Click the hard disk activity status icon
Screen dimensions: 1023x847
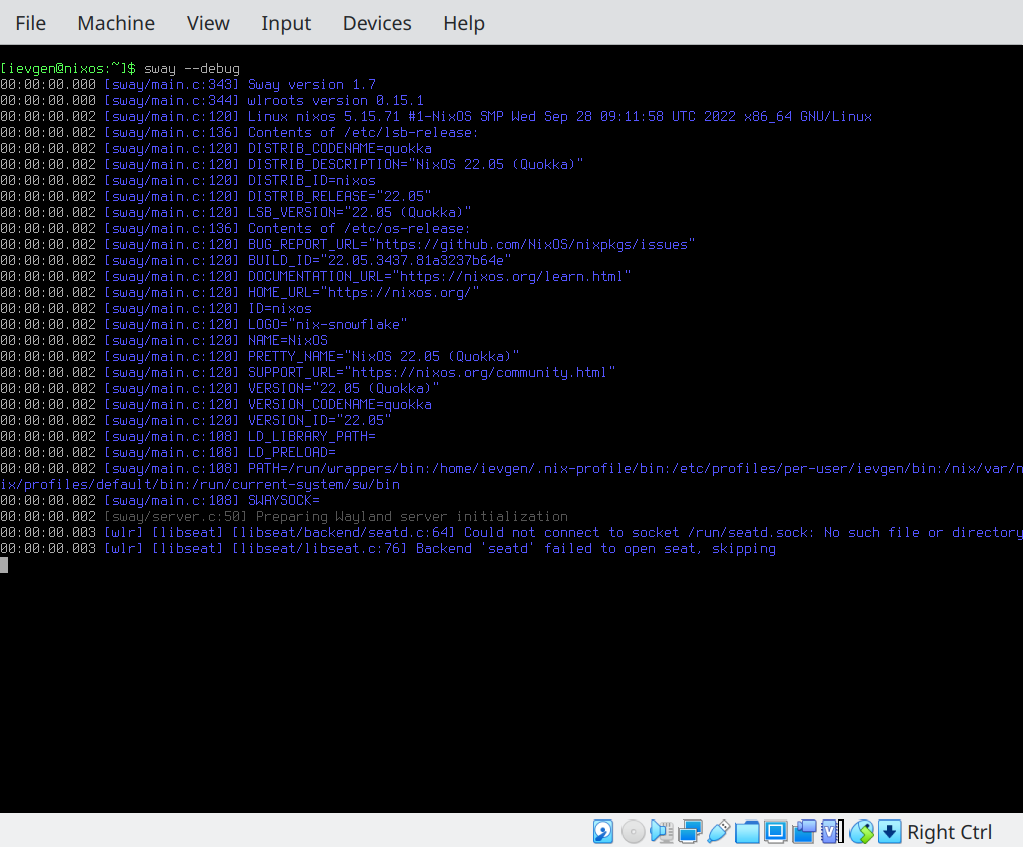(x=603, y=831)
